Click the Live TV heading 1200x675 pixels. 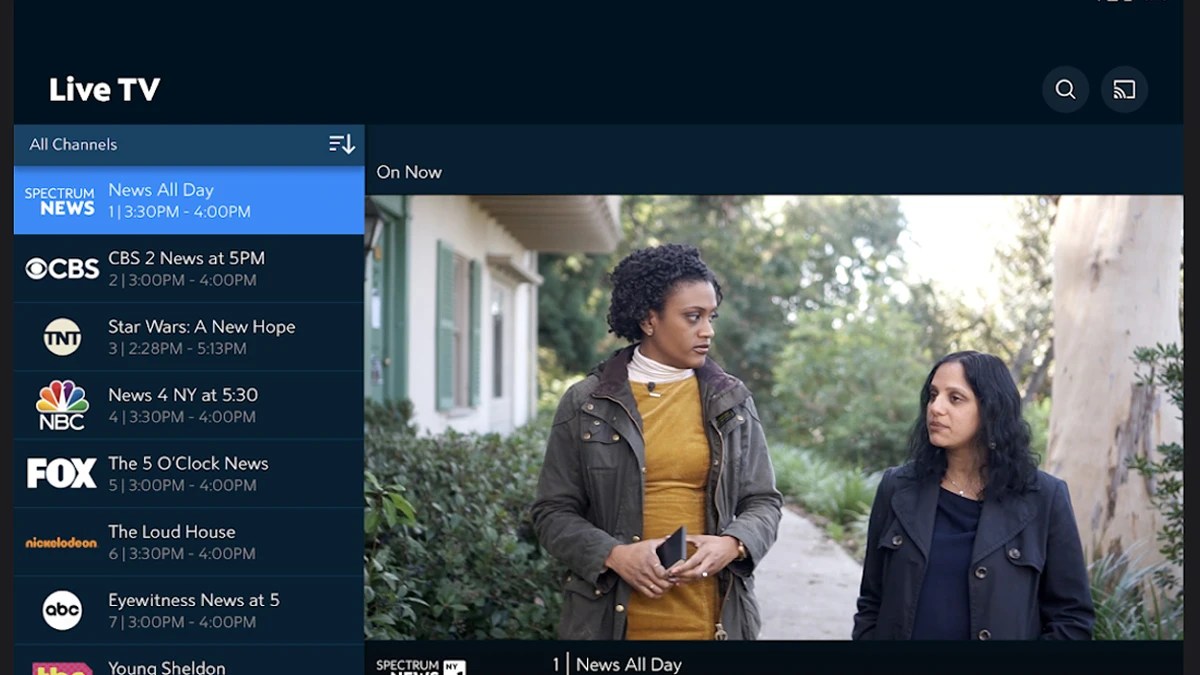(x=103, y=89)
